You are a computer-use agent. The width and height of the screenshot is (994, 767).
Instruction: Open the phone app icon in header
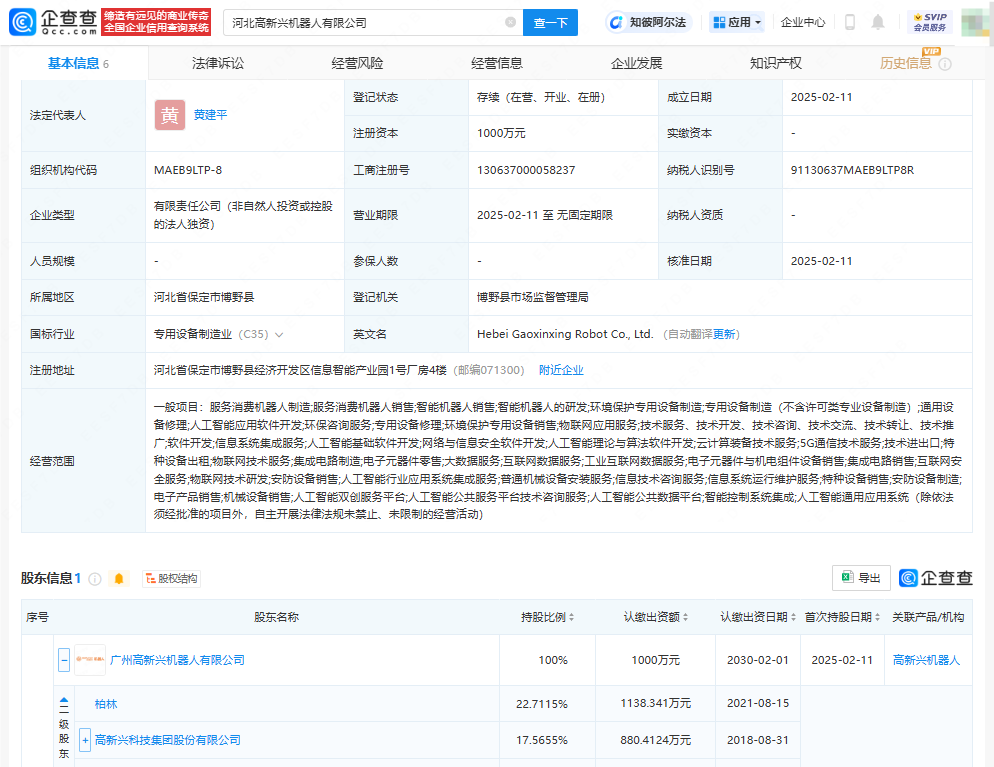[850, 22]
